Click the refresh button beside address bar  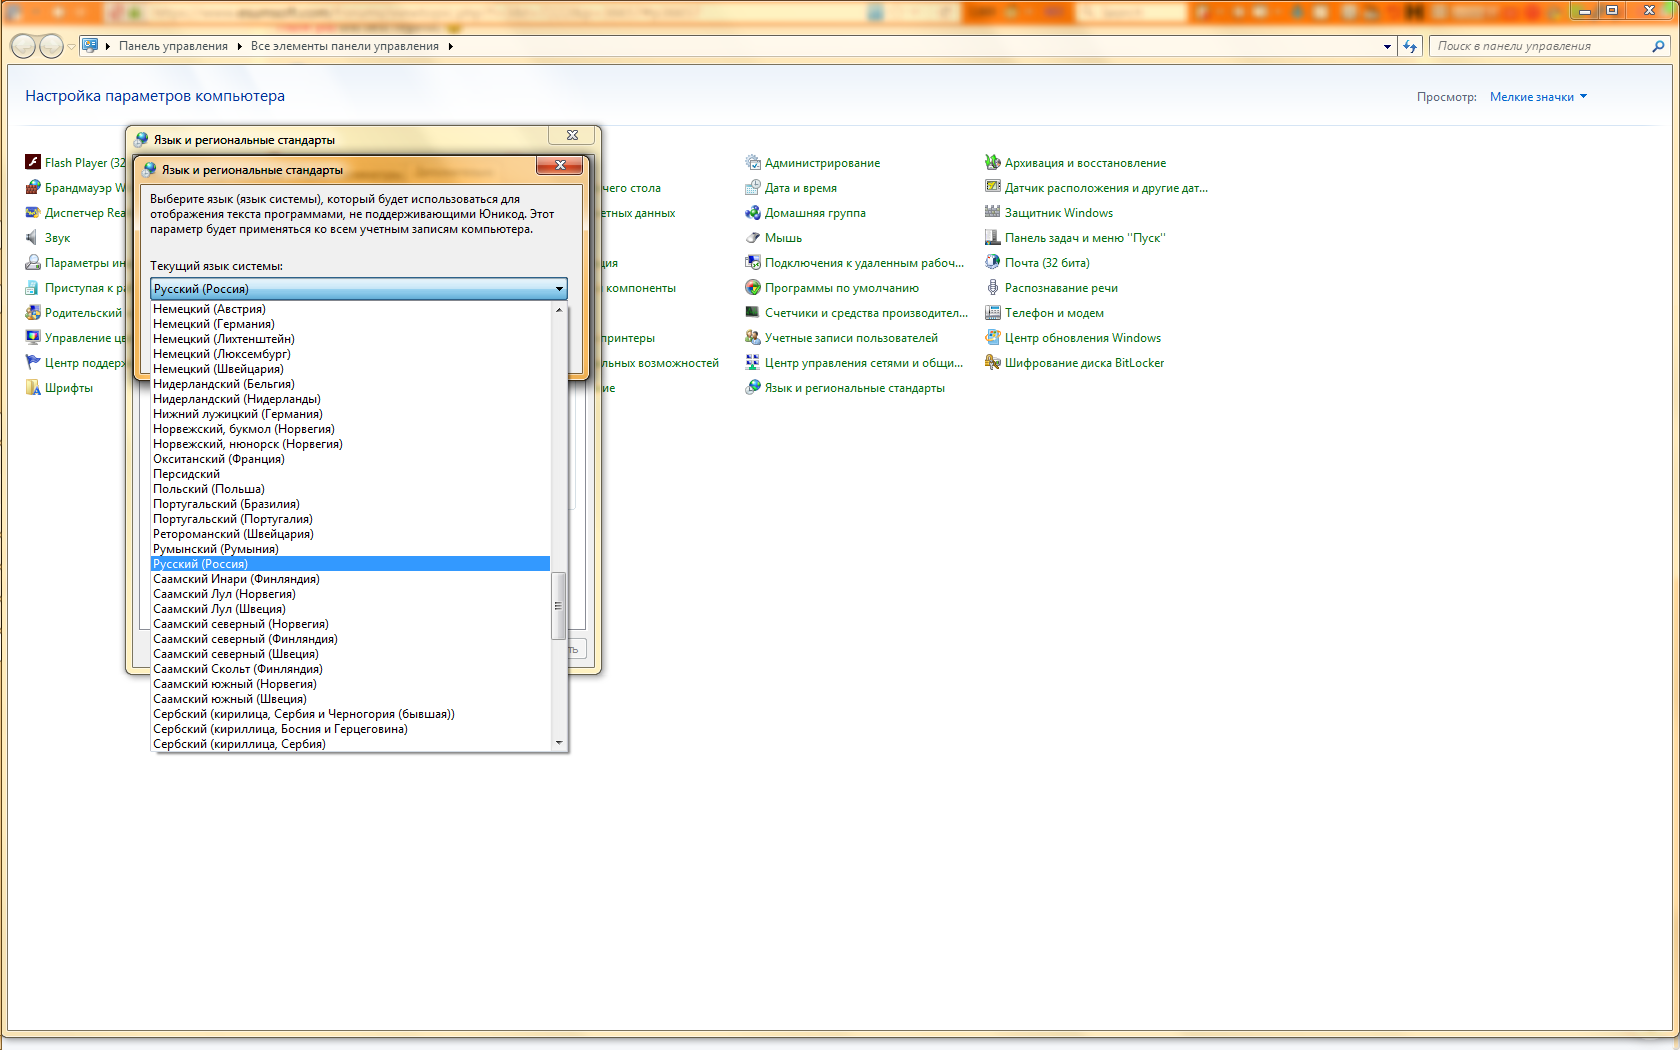click(x=1410, y=46)
